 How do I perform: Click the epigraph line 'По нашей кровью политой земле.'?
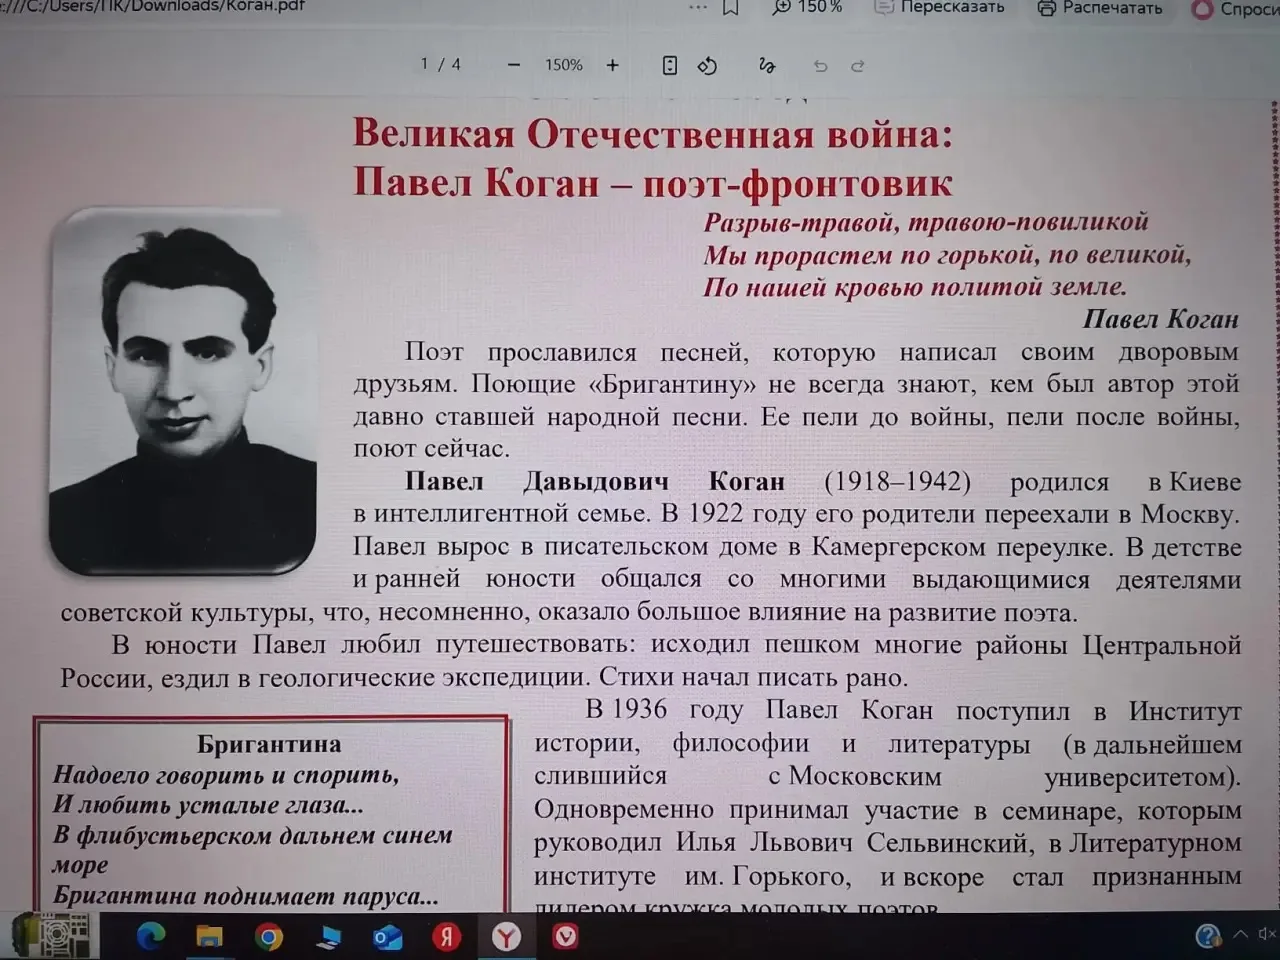tap(915, 287)
